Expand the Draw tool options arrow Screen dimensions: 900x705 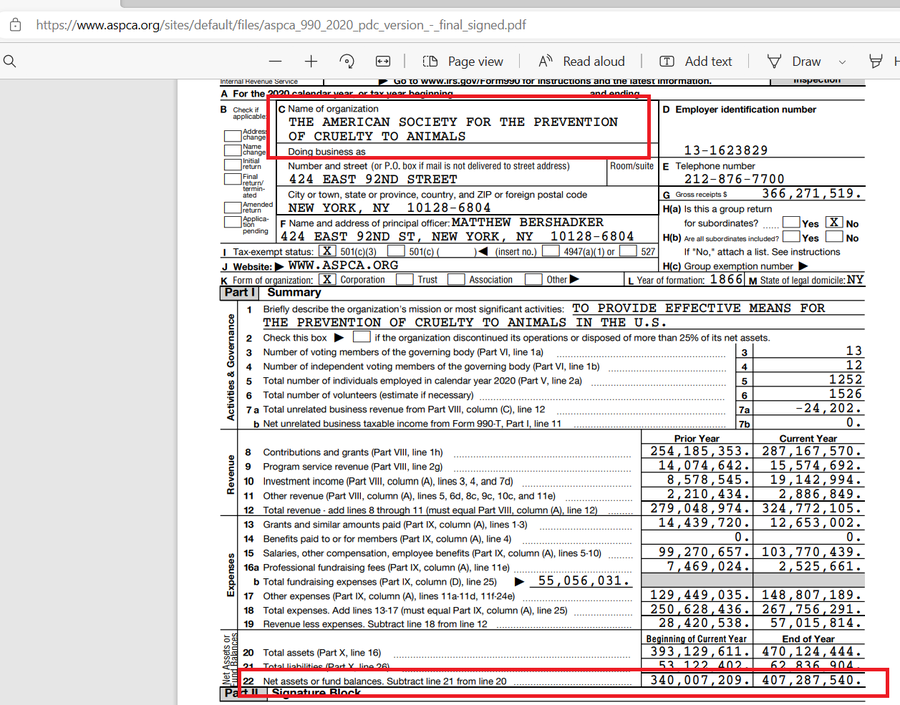(x=842, y=62)
